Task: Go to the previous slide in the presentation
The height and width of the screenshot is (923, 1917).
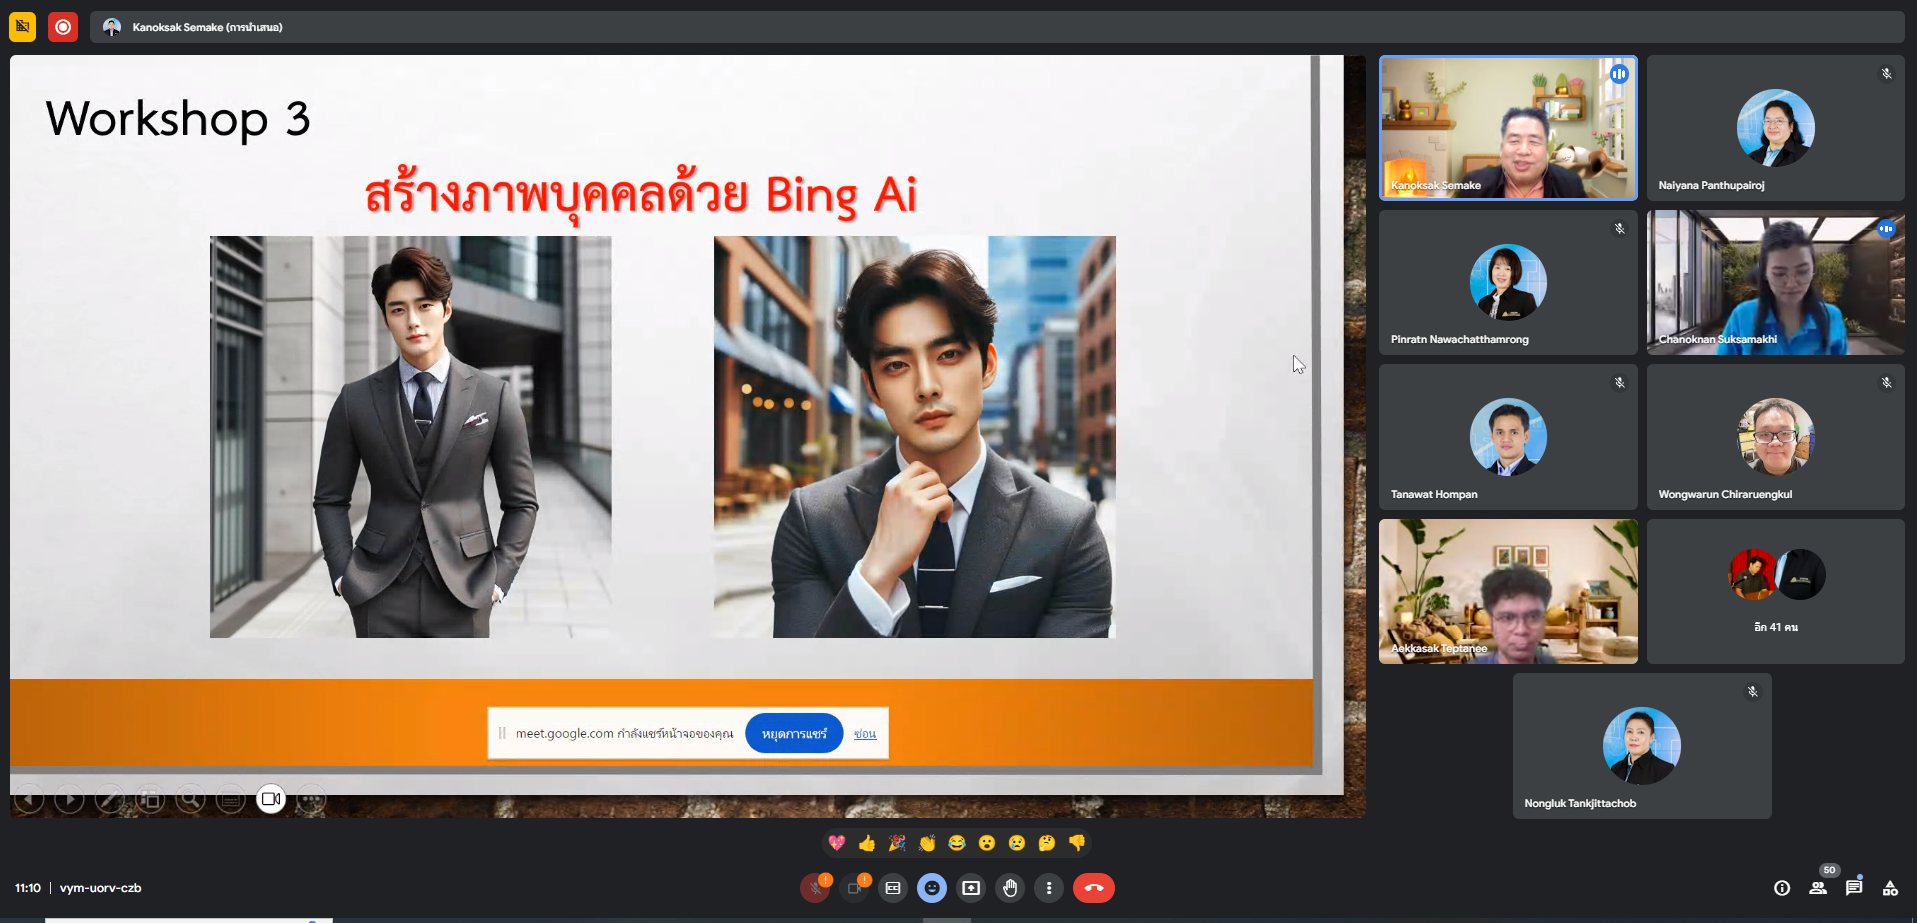Action: [29, 799]
